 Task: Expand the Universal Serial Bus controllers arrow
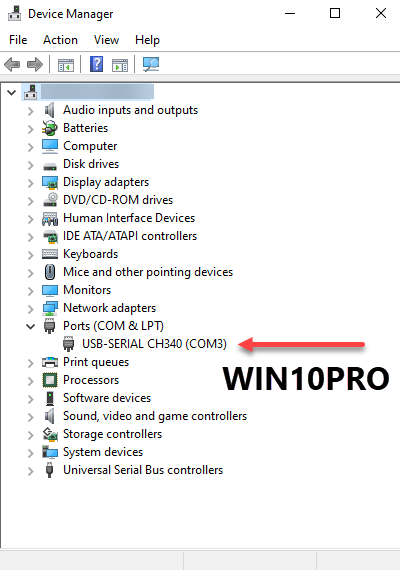click(31, 471)
